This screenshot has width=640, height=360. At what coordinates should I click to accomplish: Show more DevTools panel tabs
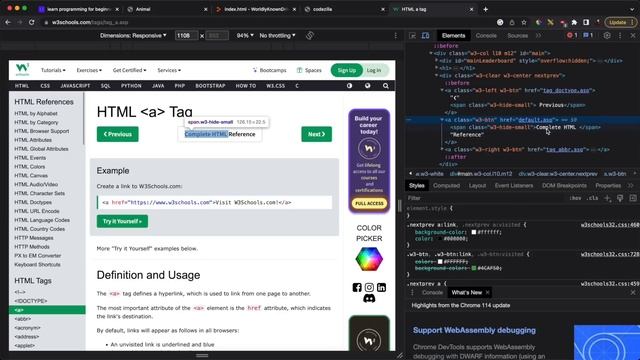[538, 36]
